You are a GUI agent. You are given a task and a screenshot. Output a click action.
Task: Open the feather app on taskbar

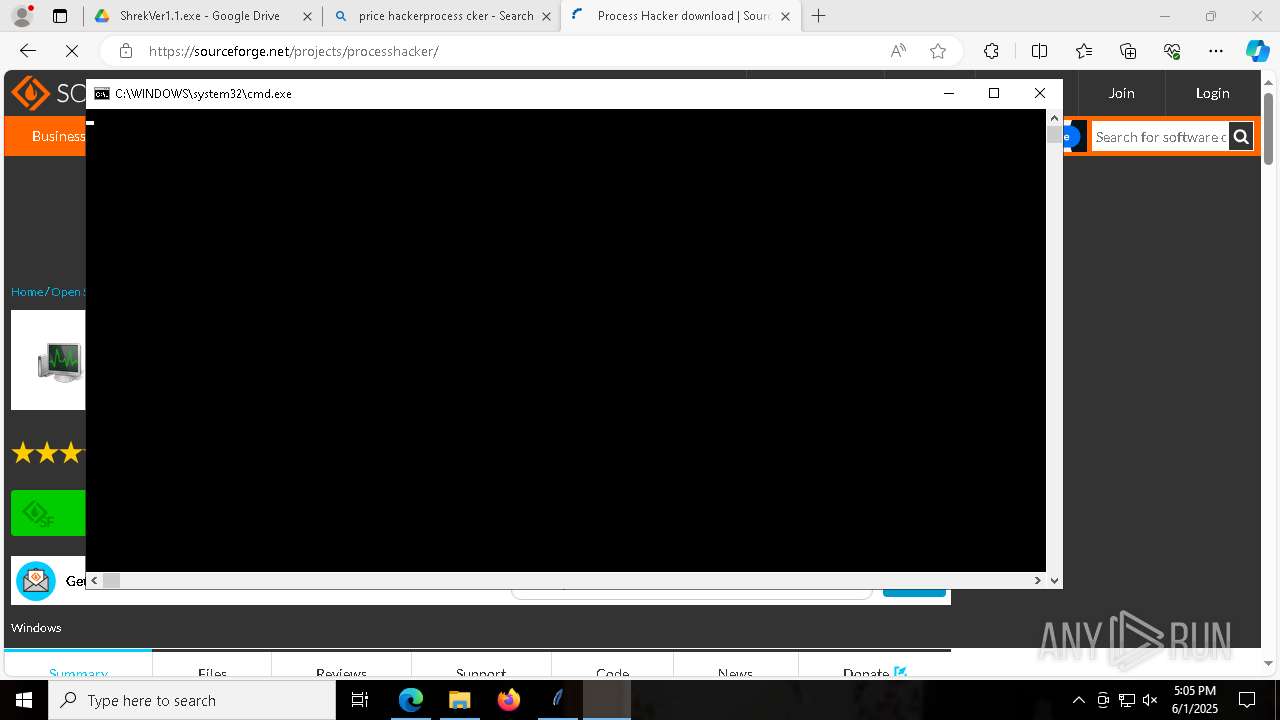558,700
